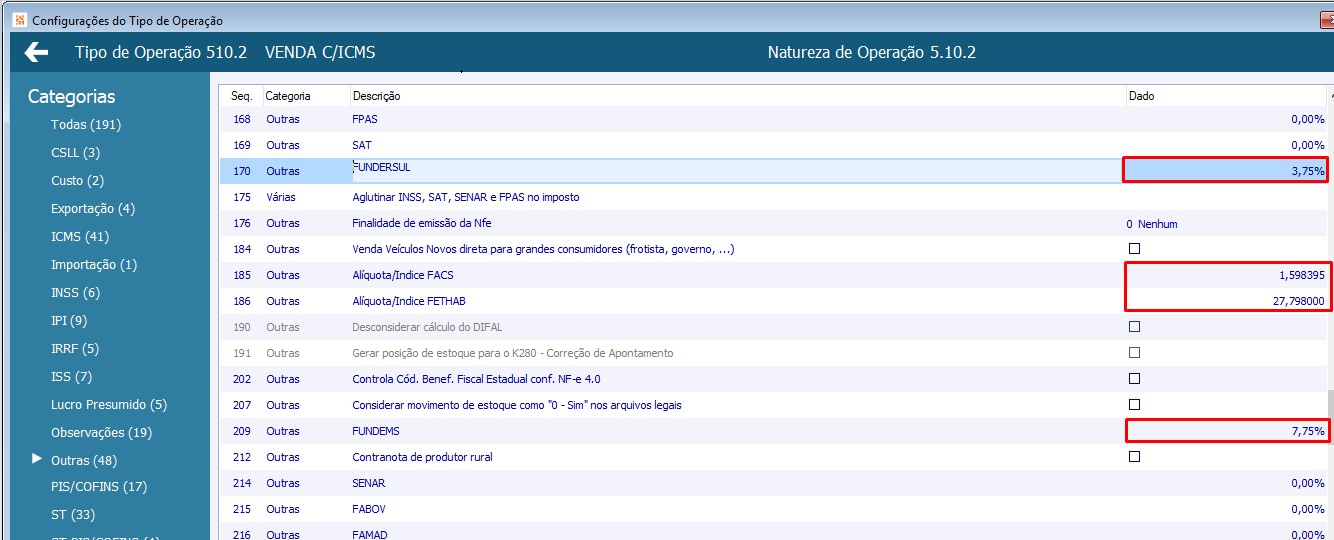Edit FUNDERSUL value 3,75%
This screenshot has height=540, width=1334.
coord(1226,171)
